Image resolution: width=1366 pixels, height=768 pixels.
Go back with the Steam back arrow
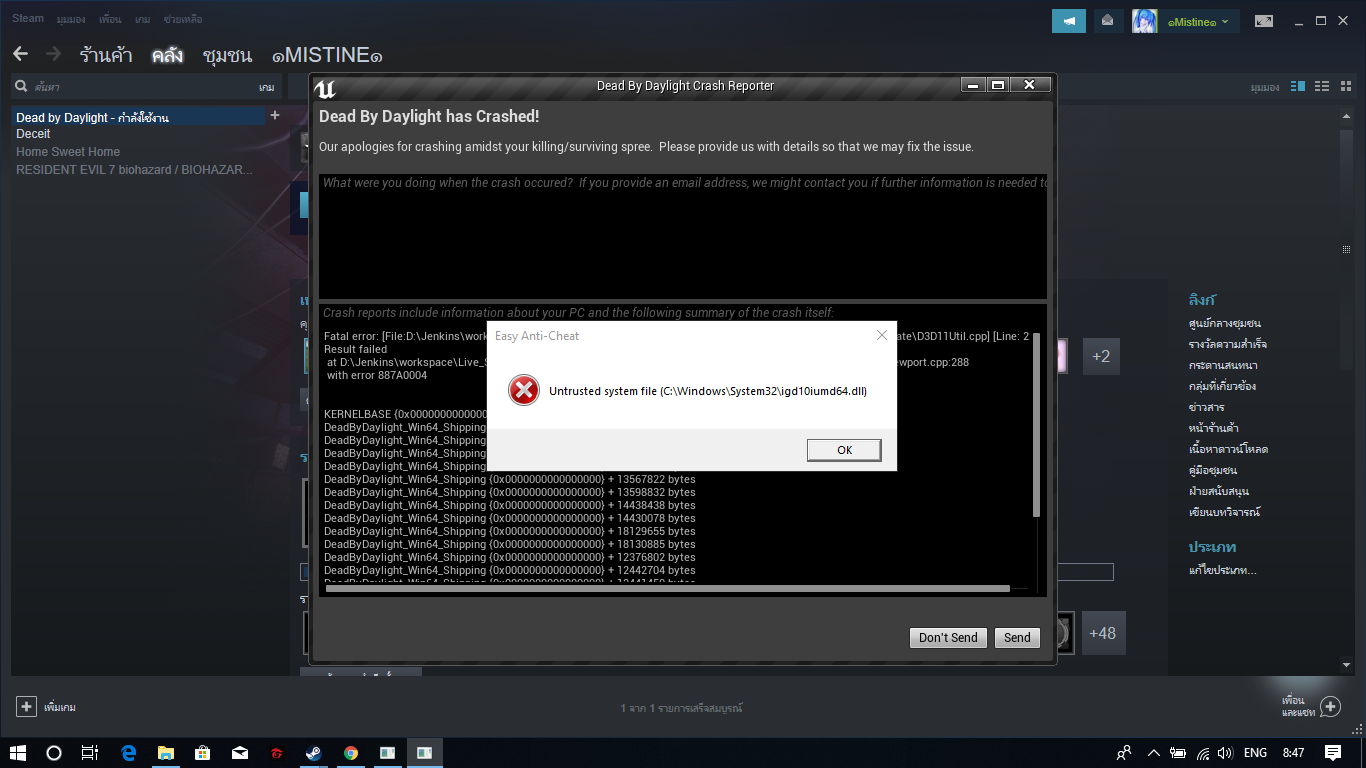(x=20, y=54)
